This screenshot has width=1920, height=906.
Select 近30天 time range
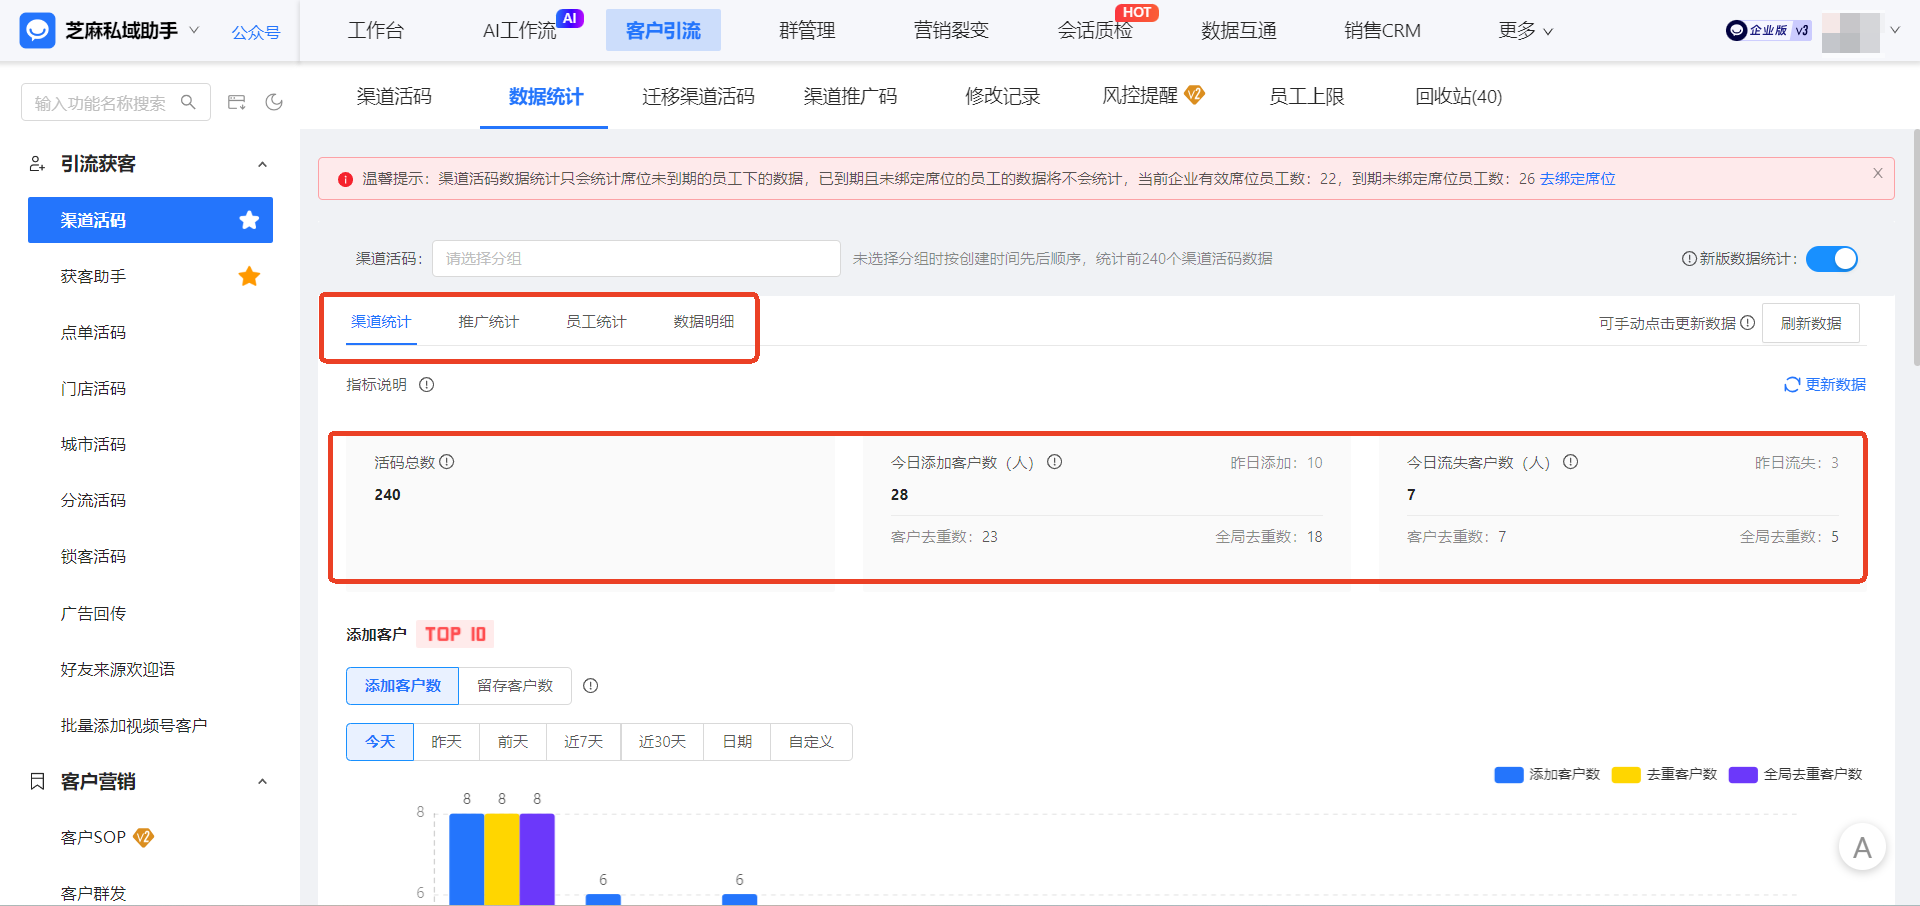pos(662,742)
